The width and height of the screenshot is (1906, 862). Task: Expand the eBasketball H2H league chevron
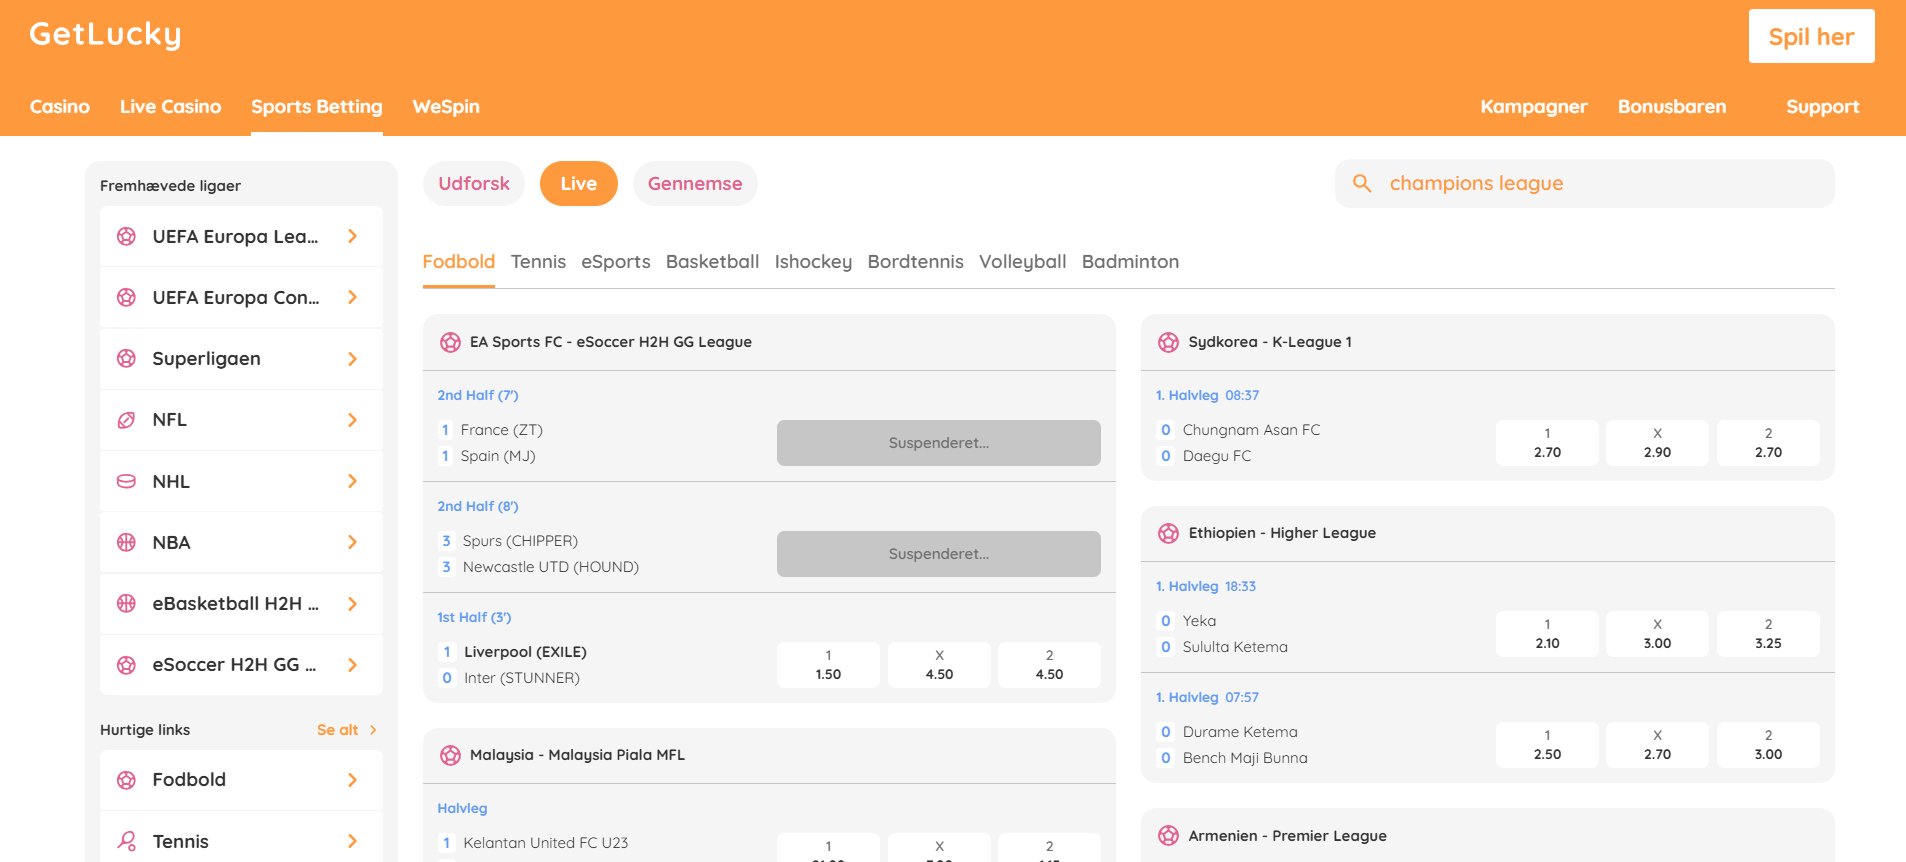pyautogui.click(x=352, y=604)
